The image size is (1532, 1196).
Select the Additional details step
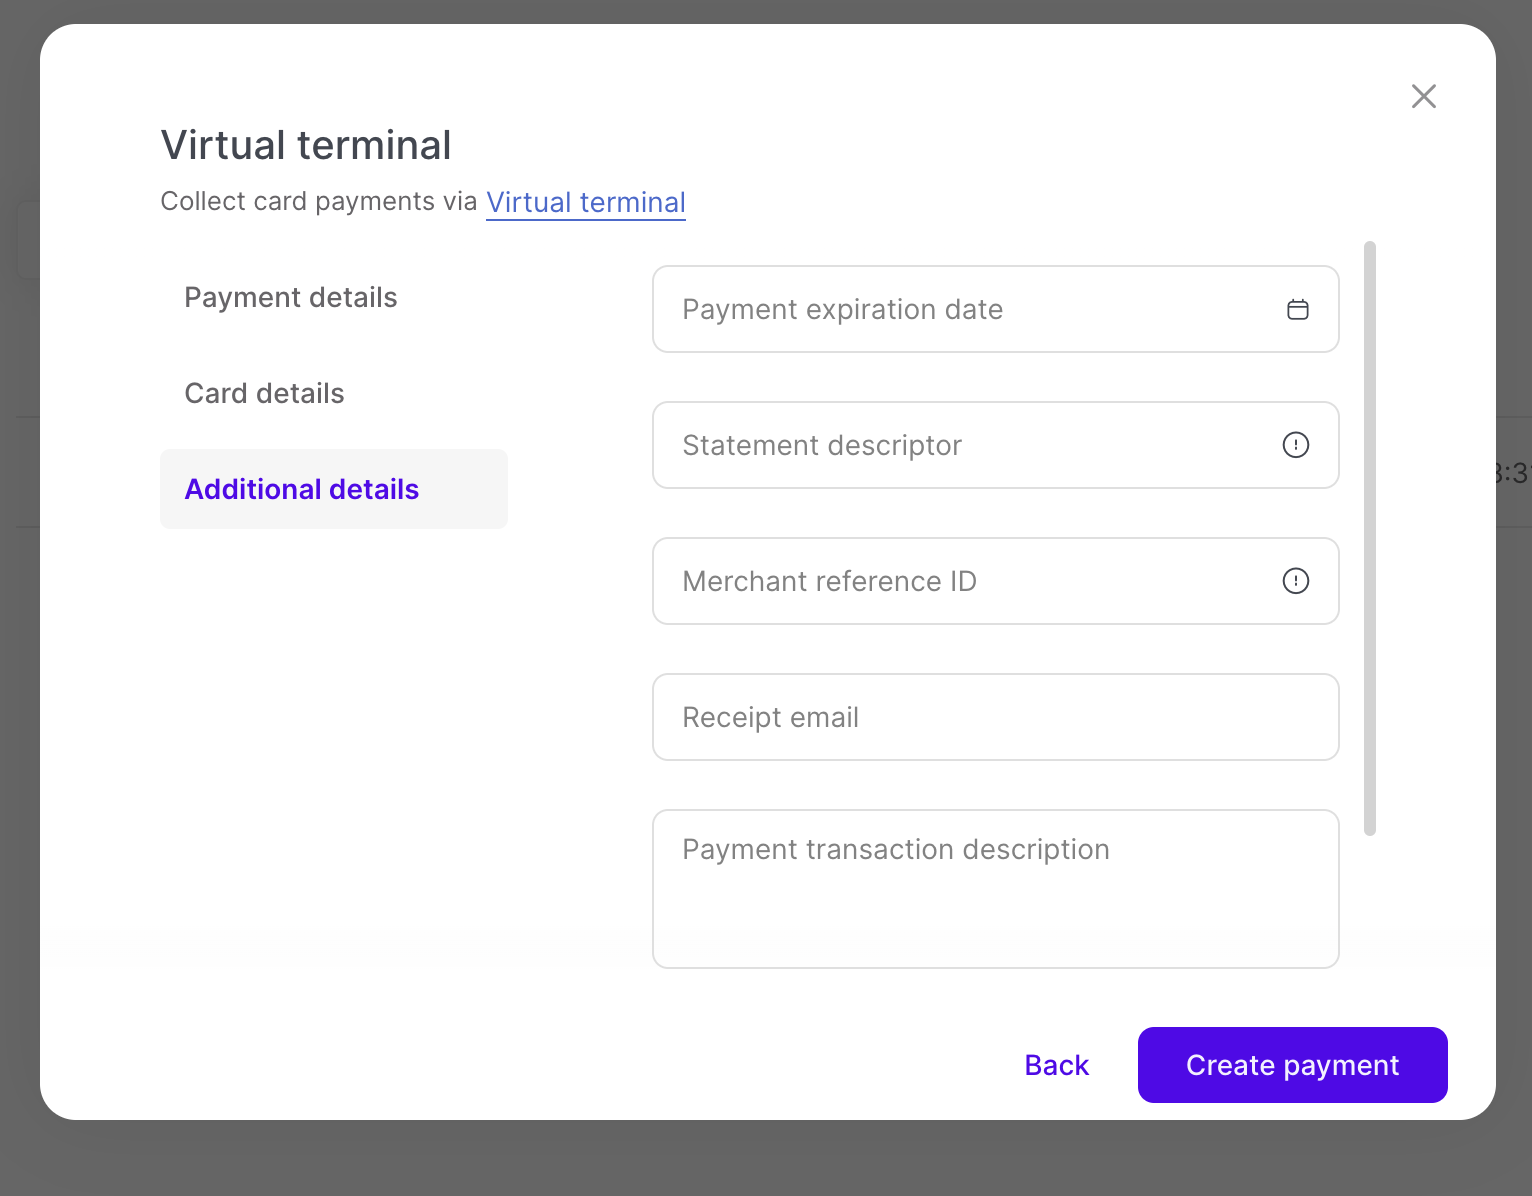(302, 490)
